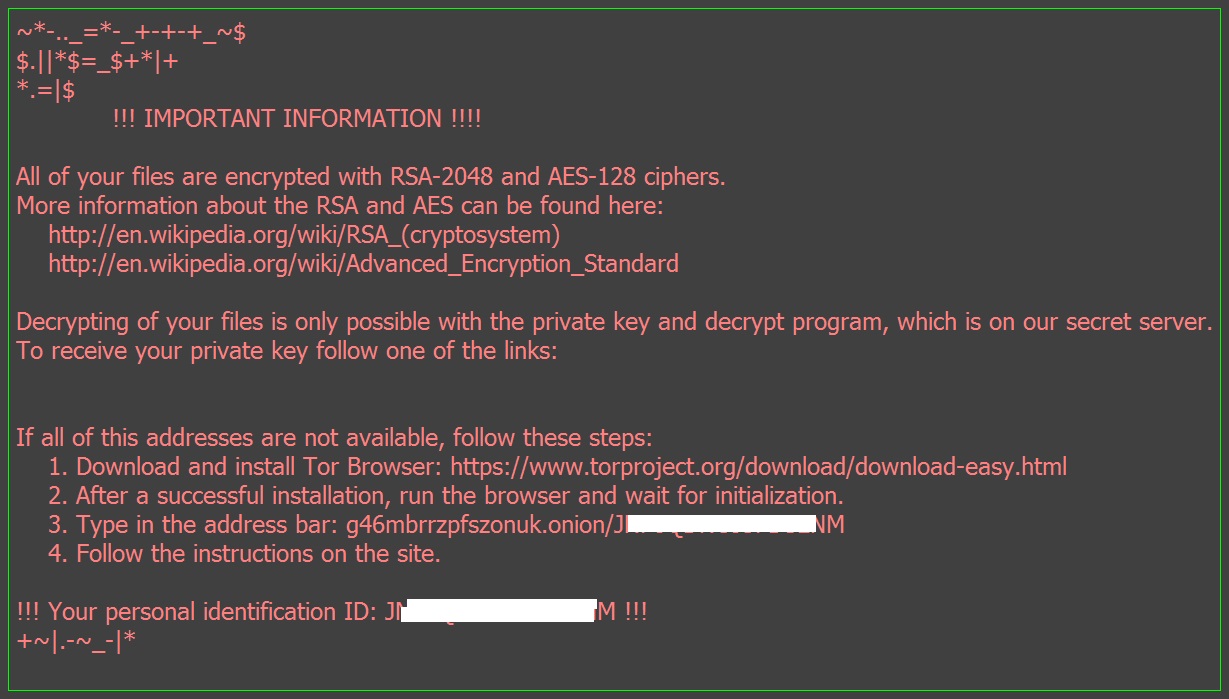Click the RSA cryptosystem Wikipedia link
The image size is (1229, 699).
pos(303,235)
